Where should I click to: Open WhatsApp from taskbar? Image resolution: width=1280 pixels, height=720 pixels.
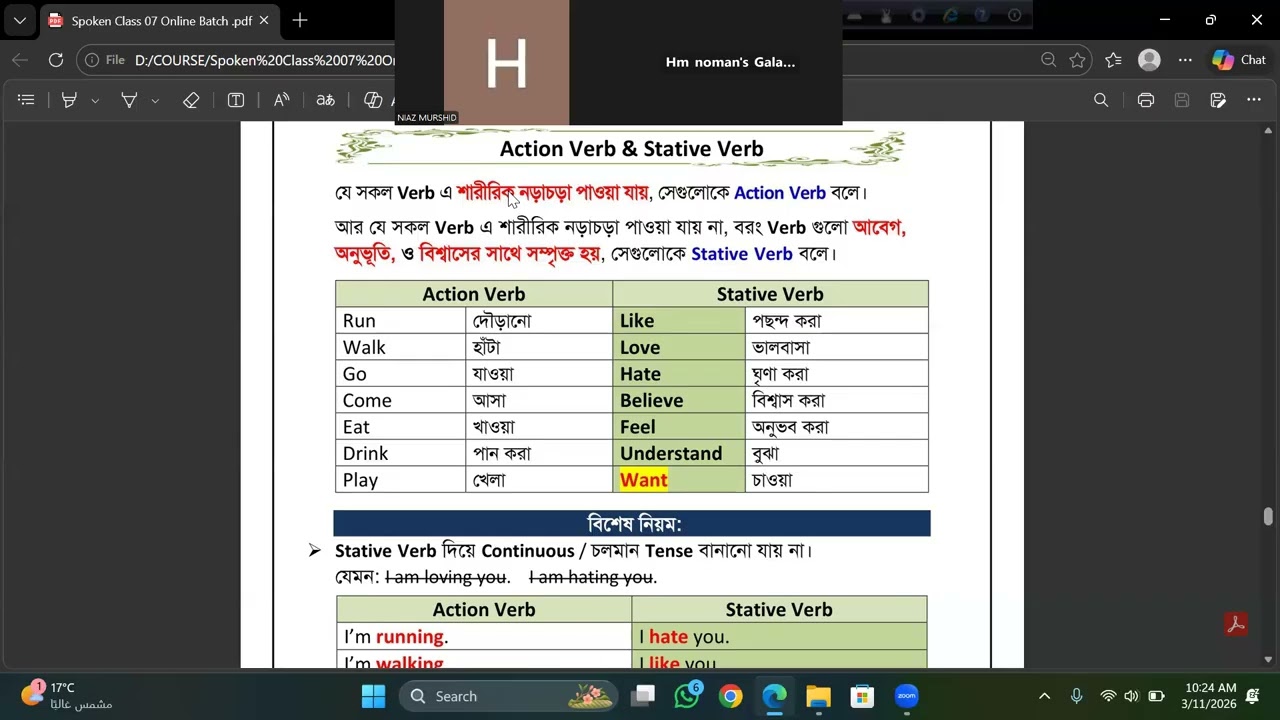[x=687, y=696]
